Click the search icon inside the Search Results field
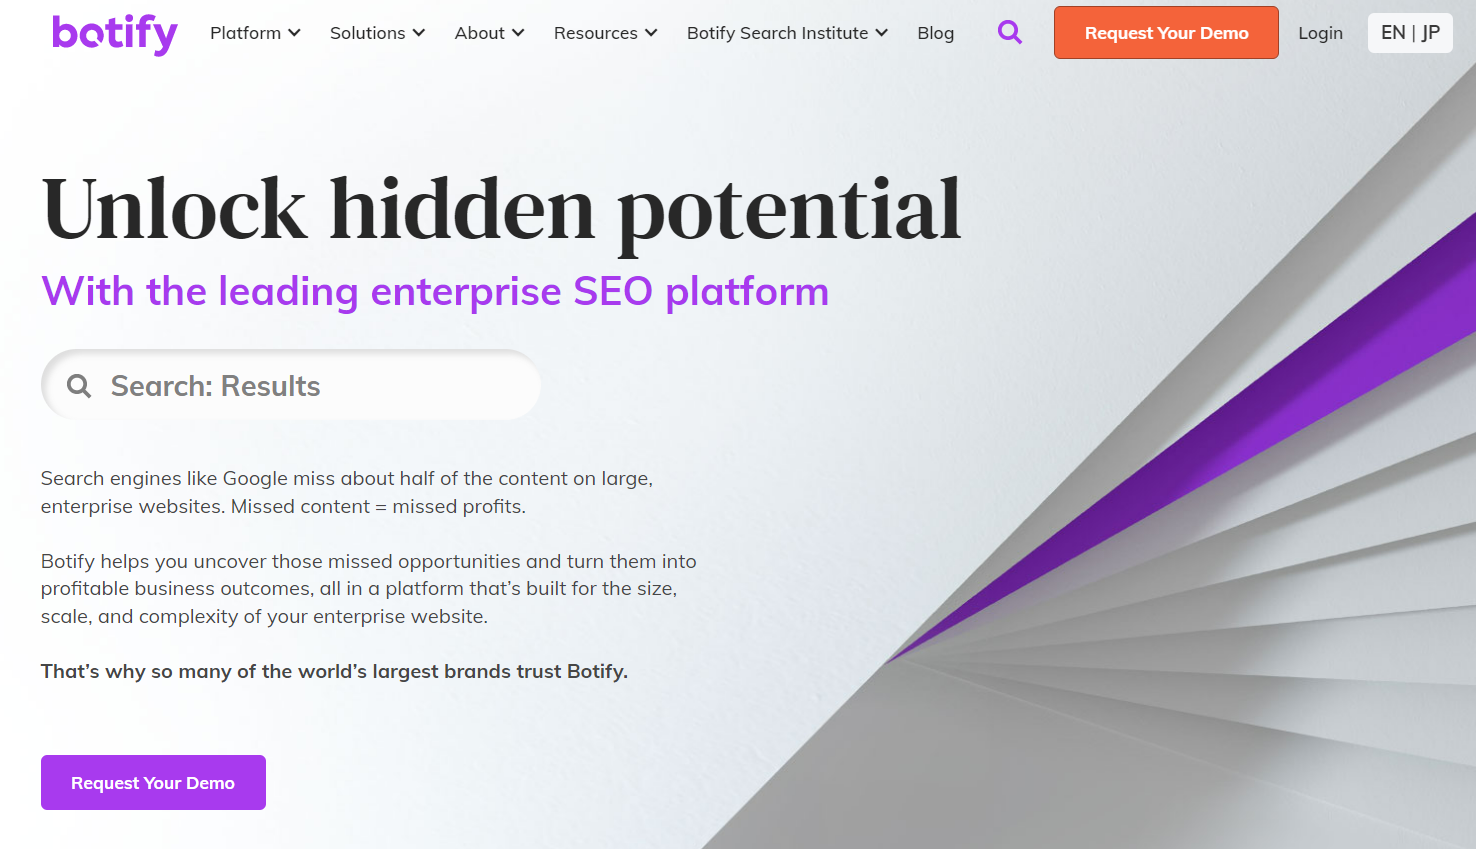The height and width of the screenshot is (849, 1476). pos(78,385)
